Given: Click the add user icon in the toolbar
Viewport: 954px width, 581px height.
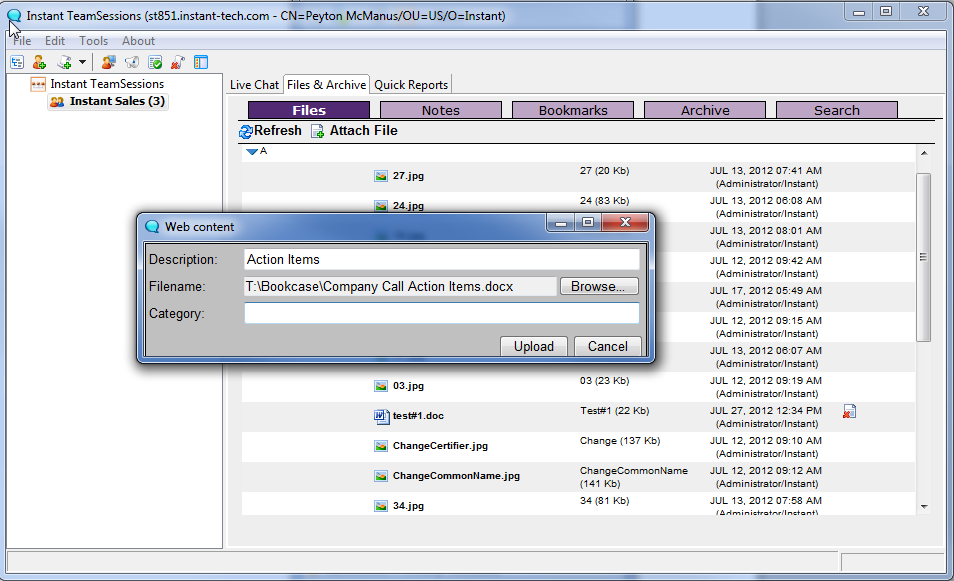Looking at the screenshot, I should click(x=40, y=62).
